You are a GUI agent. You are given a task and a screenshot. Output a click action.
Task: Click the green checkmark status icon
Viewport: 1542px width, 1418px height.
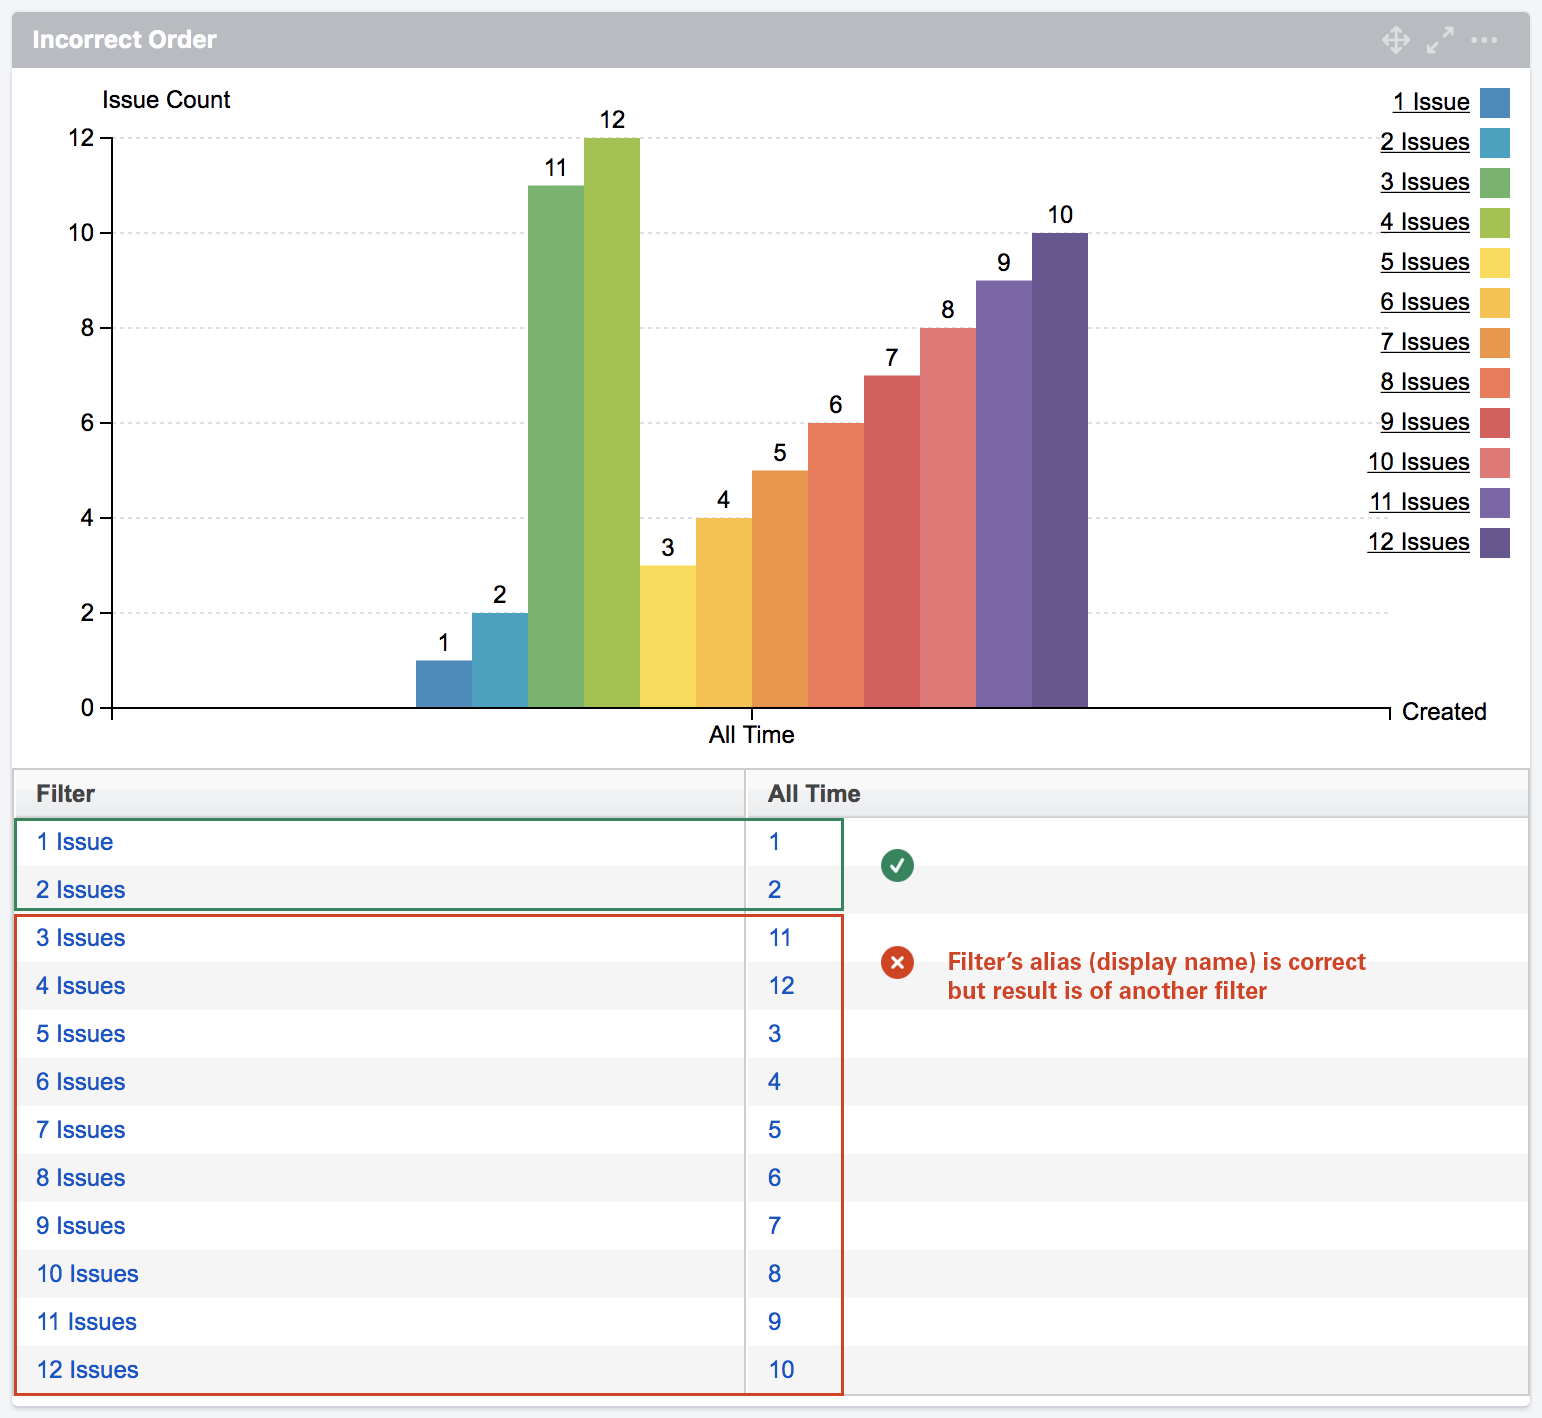click(x=897, y=865)
